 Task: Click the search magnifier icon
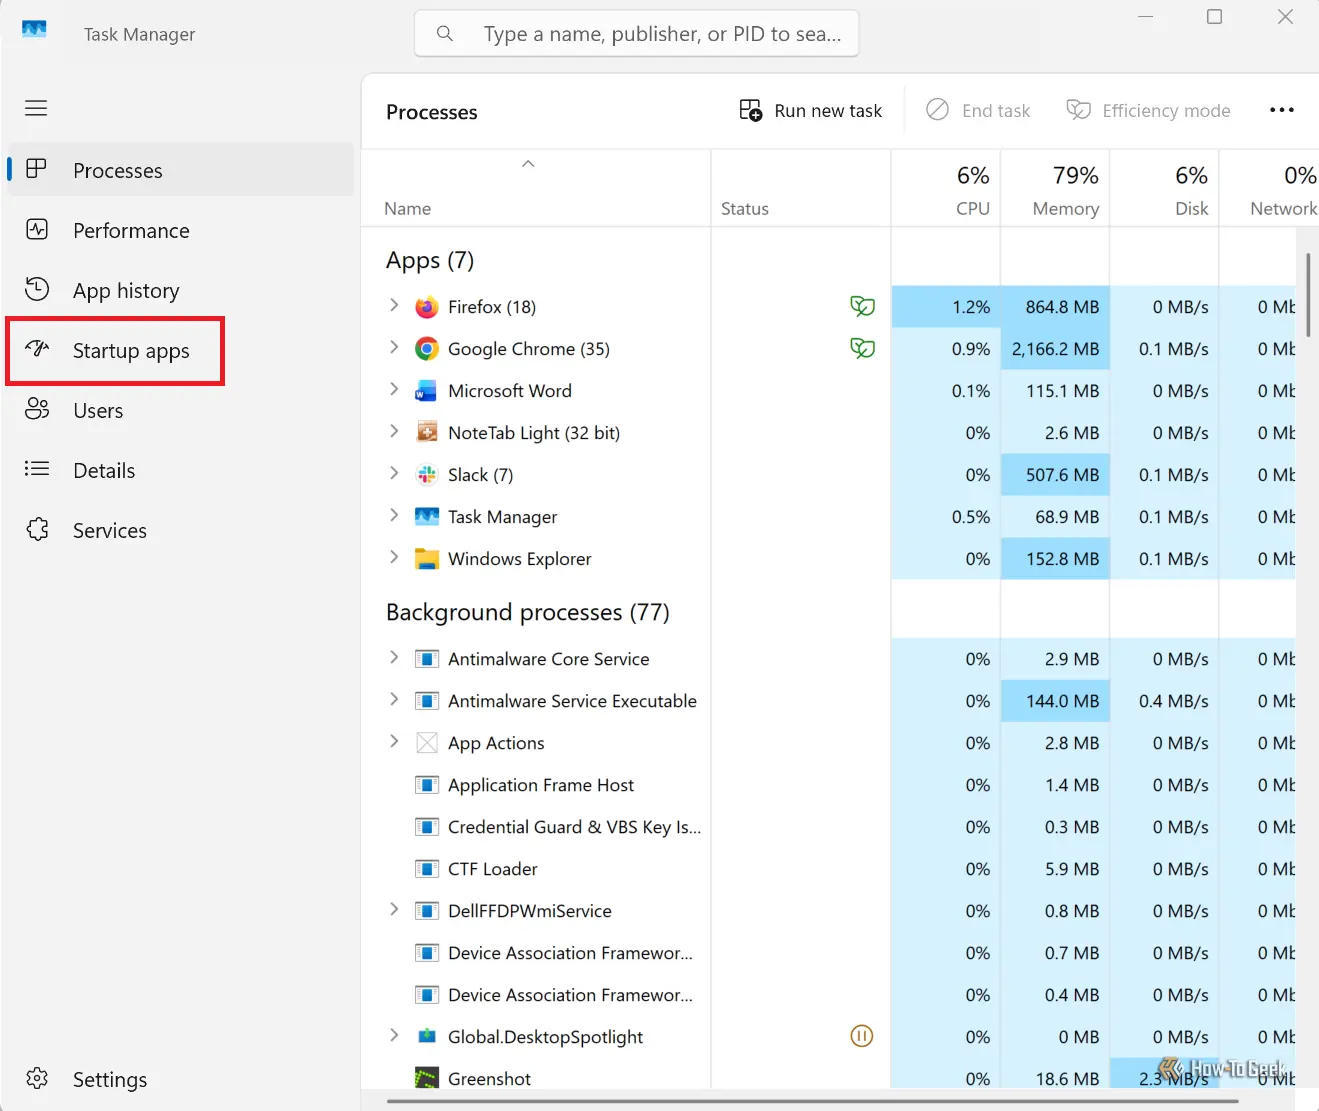point(445,34)
